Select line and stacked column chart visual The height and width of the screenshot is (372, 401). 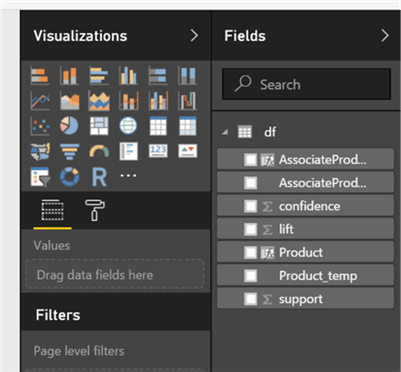pyautogui.click(x=128, y=101)
